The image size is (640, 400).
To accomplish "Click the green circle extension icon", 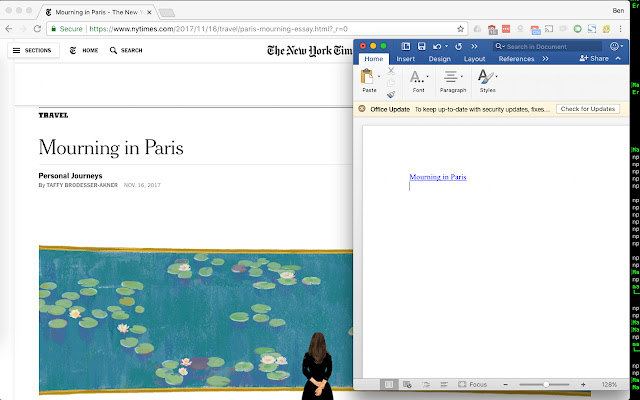I will [x=577, y=29].
